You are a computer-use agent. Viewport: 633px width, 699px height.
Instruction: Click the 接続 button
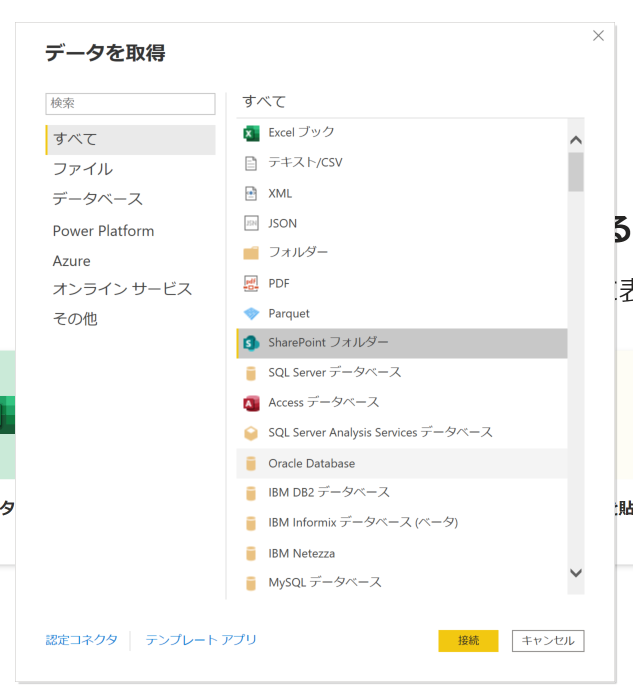pos(468,641)
